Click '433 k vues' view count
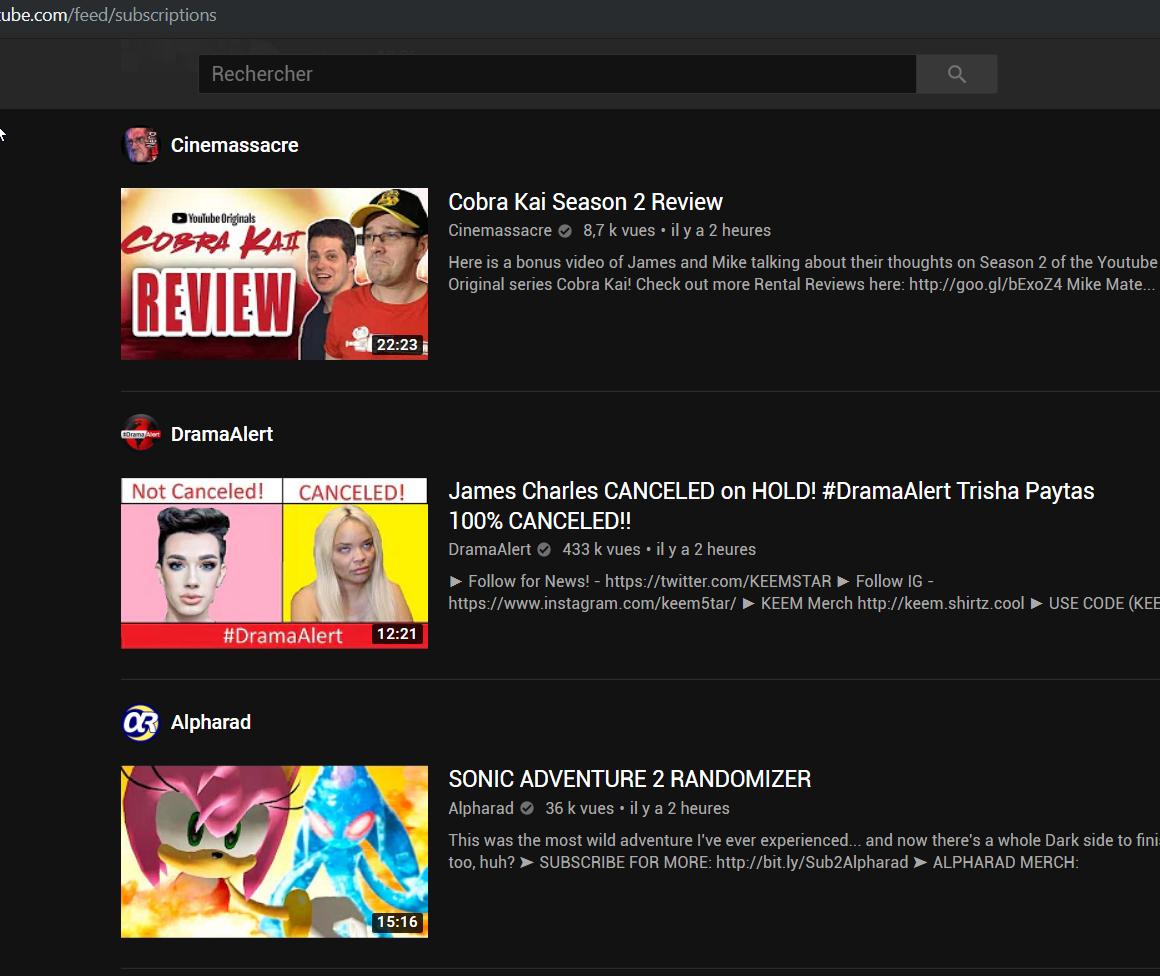The image size is (1160, 976). pyautogui.click(x=601, y=549)
